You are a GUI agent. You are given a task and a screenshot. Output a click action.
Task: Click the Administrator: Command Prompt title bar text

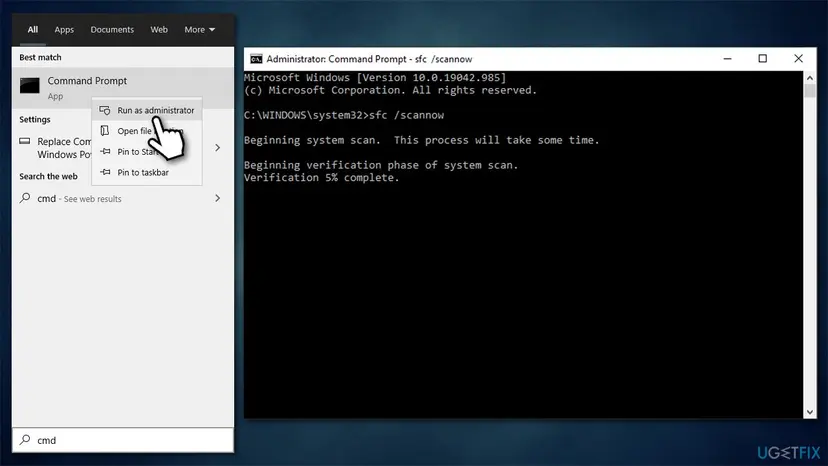[369, 59]
